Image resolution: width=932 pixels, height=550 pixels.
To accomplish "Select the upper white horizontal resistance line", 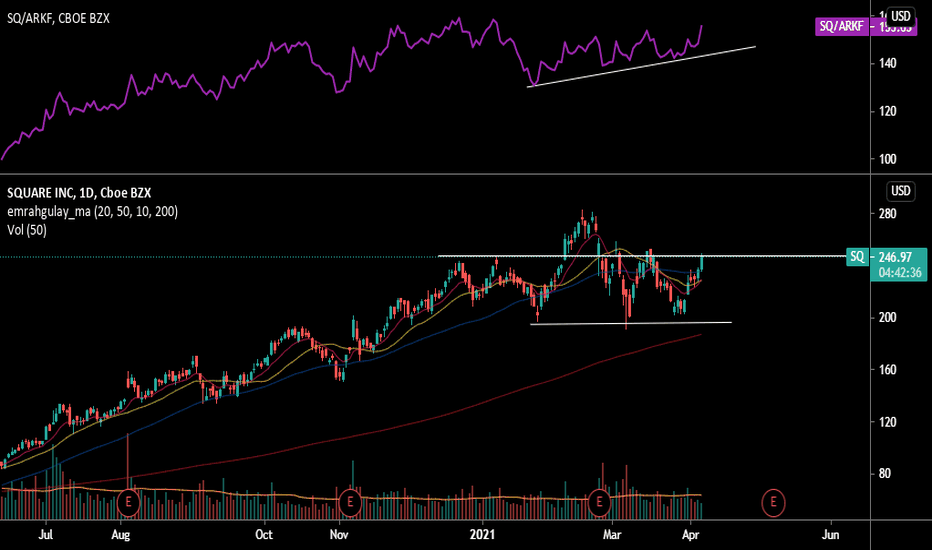I will tap(642, 256).
